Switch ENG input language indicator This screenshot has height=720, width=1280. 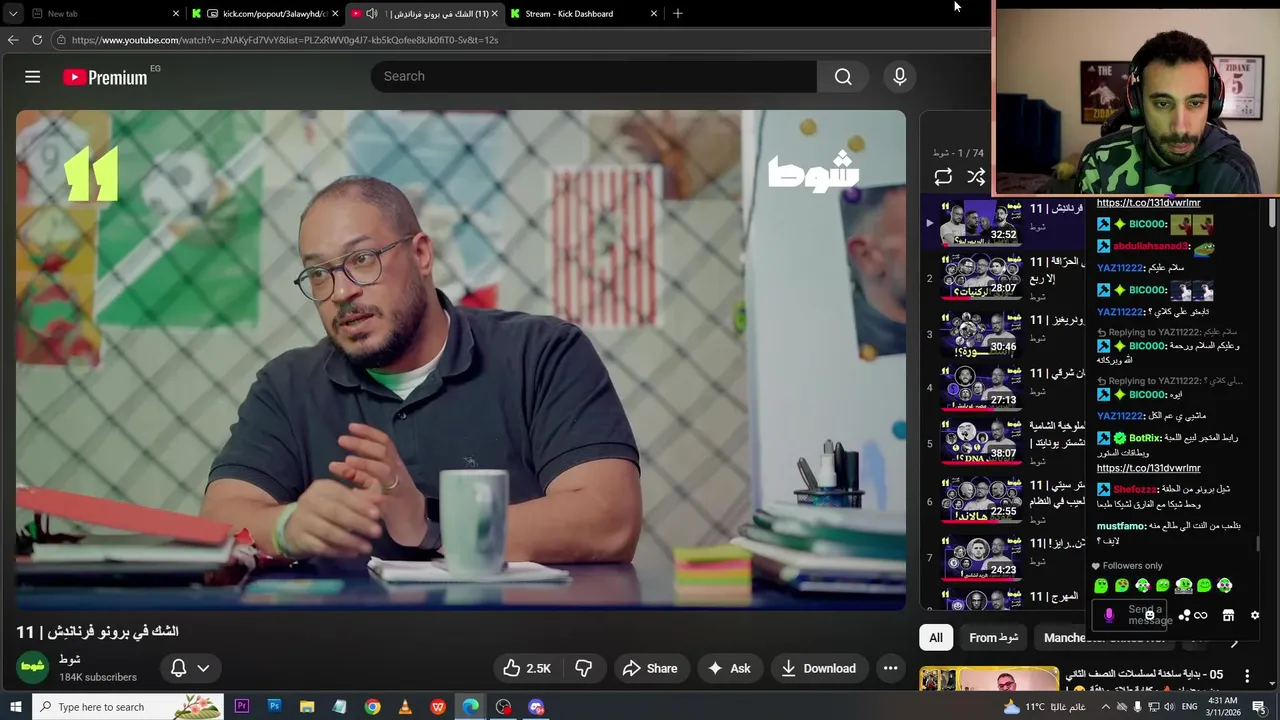pos(1189,707)
